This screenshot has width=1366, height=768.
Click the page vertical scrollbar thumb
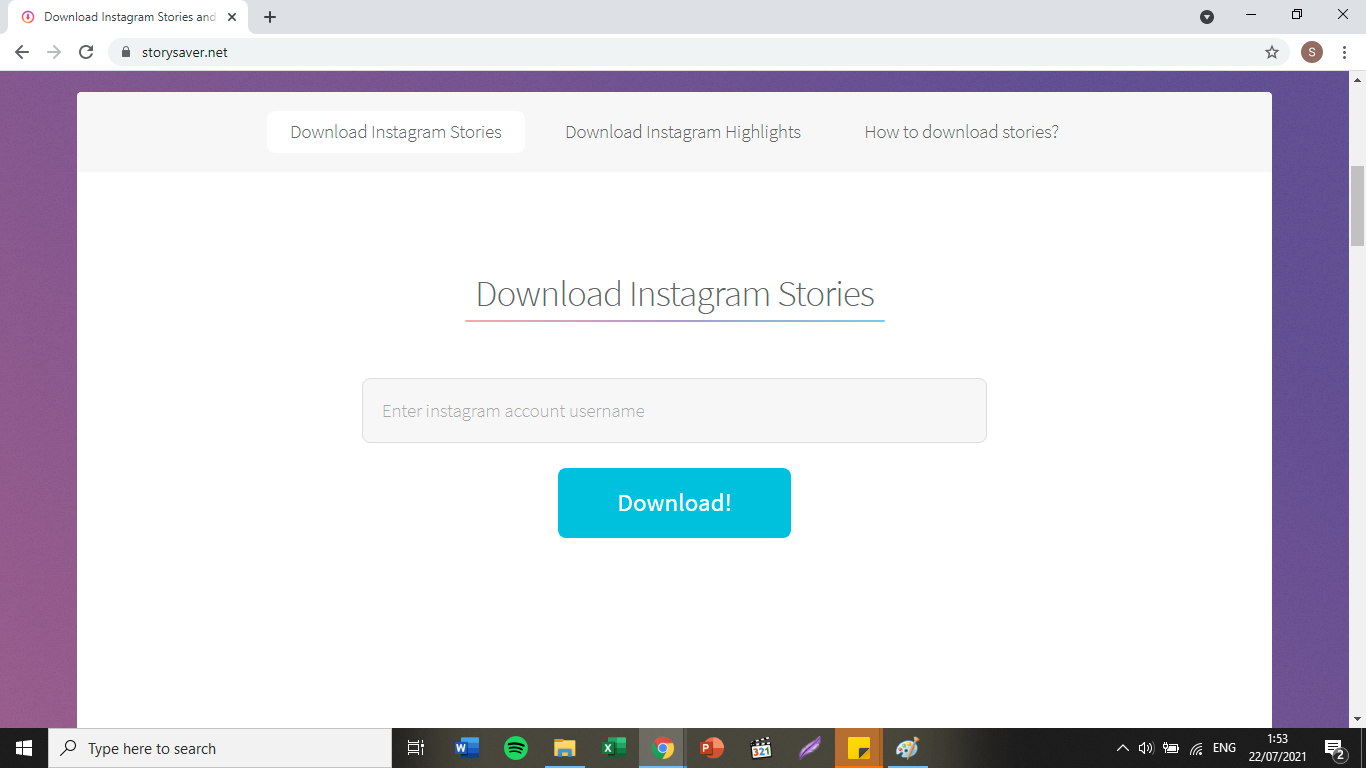[x=1358, y=205]
